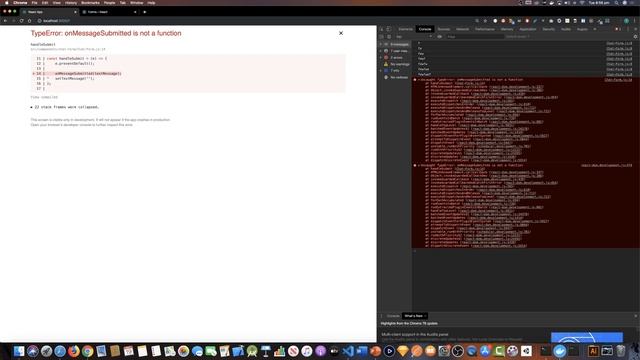Click the live expression eye icon
This screenshot has height=360, width=640.
click(440, 36)
